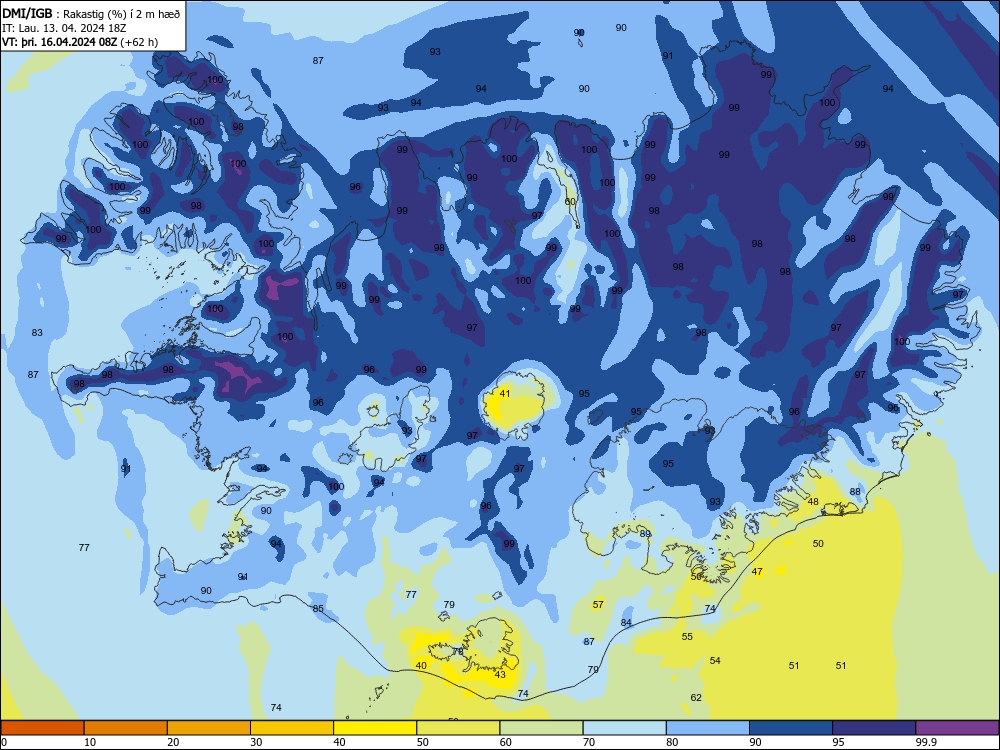Click the '41' value on yellow glacier patch
Screen dimensions: 1000x750
[504, 393]
